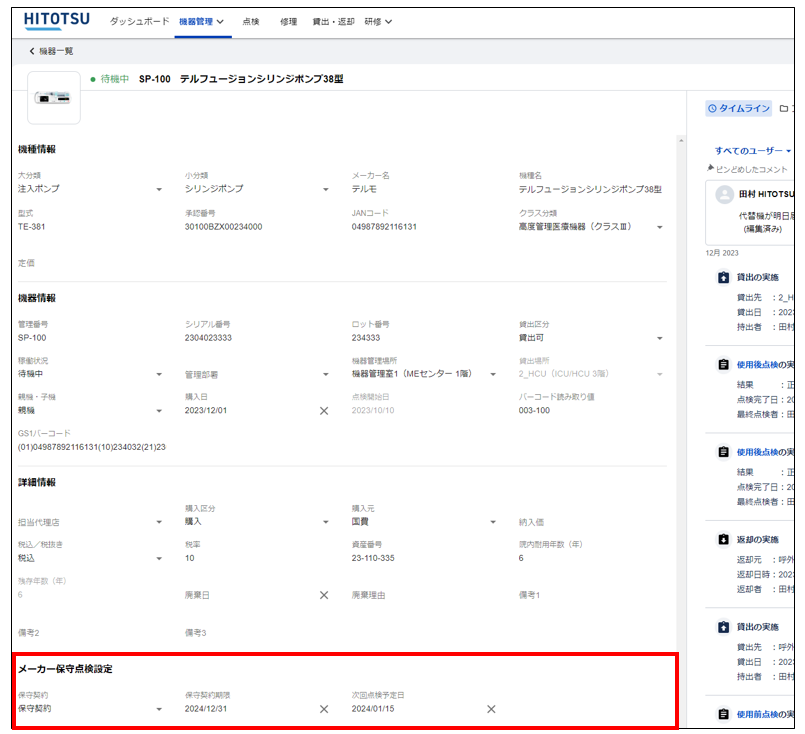Screen dimensions: 805x734
Task: Click the メーカー名 field containing テルモ
Action: [x=424, y=189]
